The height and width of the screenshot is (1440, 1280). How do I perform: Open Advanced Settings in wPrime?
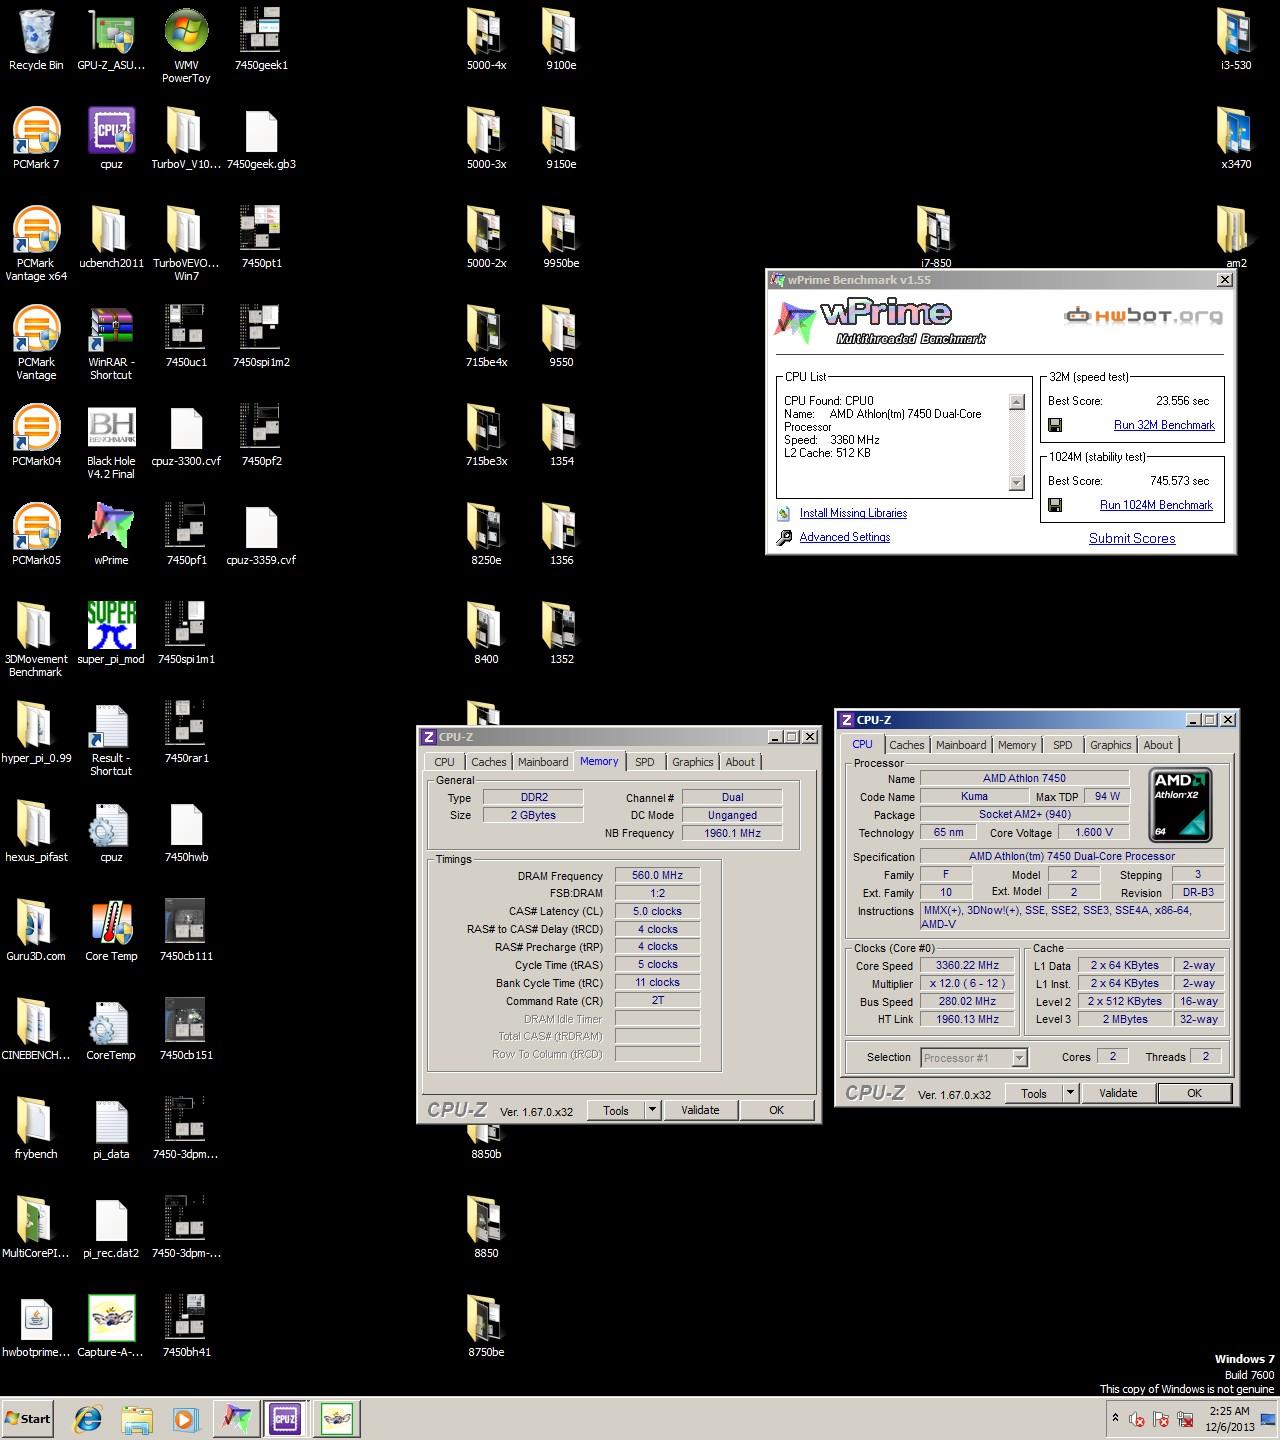[x=844, y=537]
